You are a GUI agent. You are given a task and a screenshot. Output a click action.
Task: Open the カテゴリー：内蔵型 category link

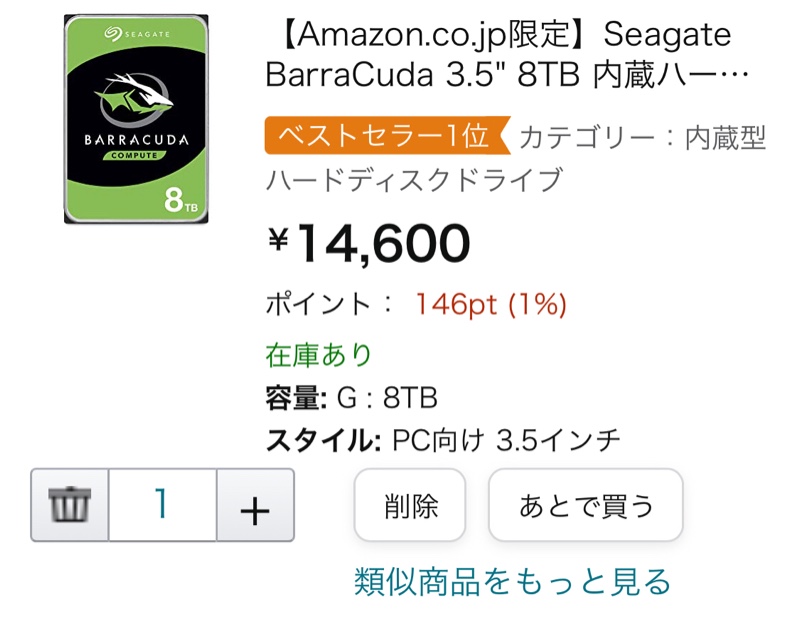coord(642,137)
